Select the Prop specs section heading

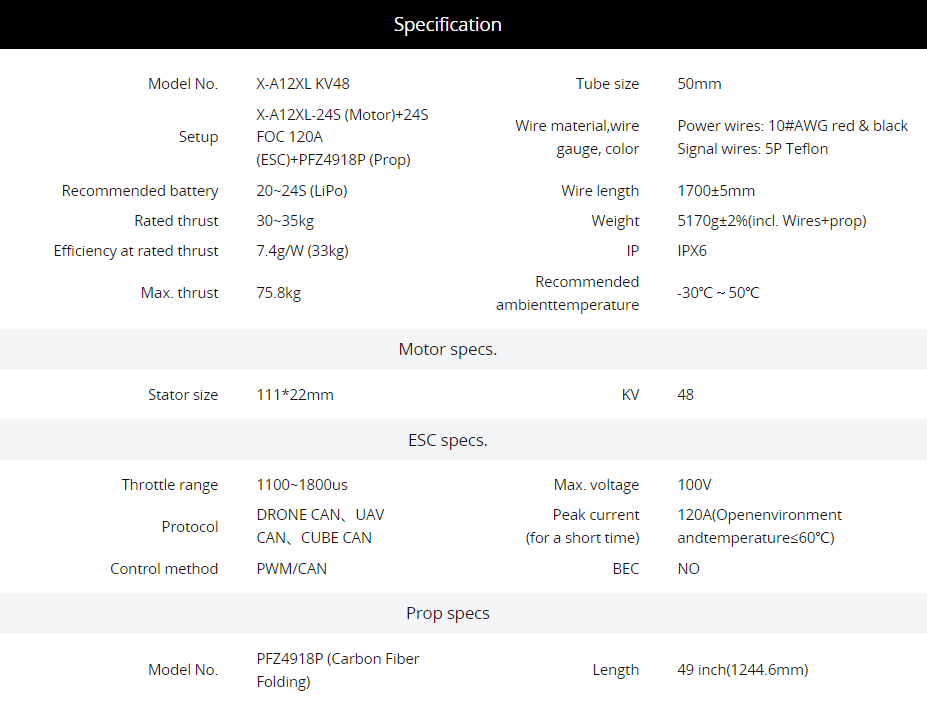(x=448, y=614)
